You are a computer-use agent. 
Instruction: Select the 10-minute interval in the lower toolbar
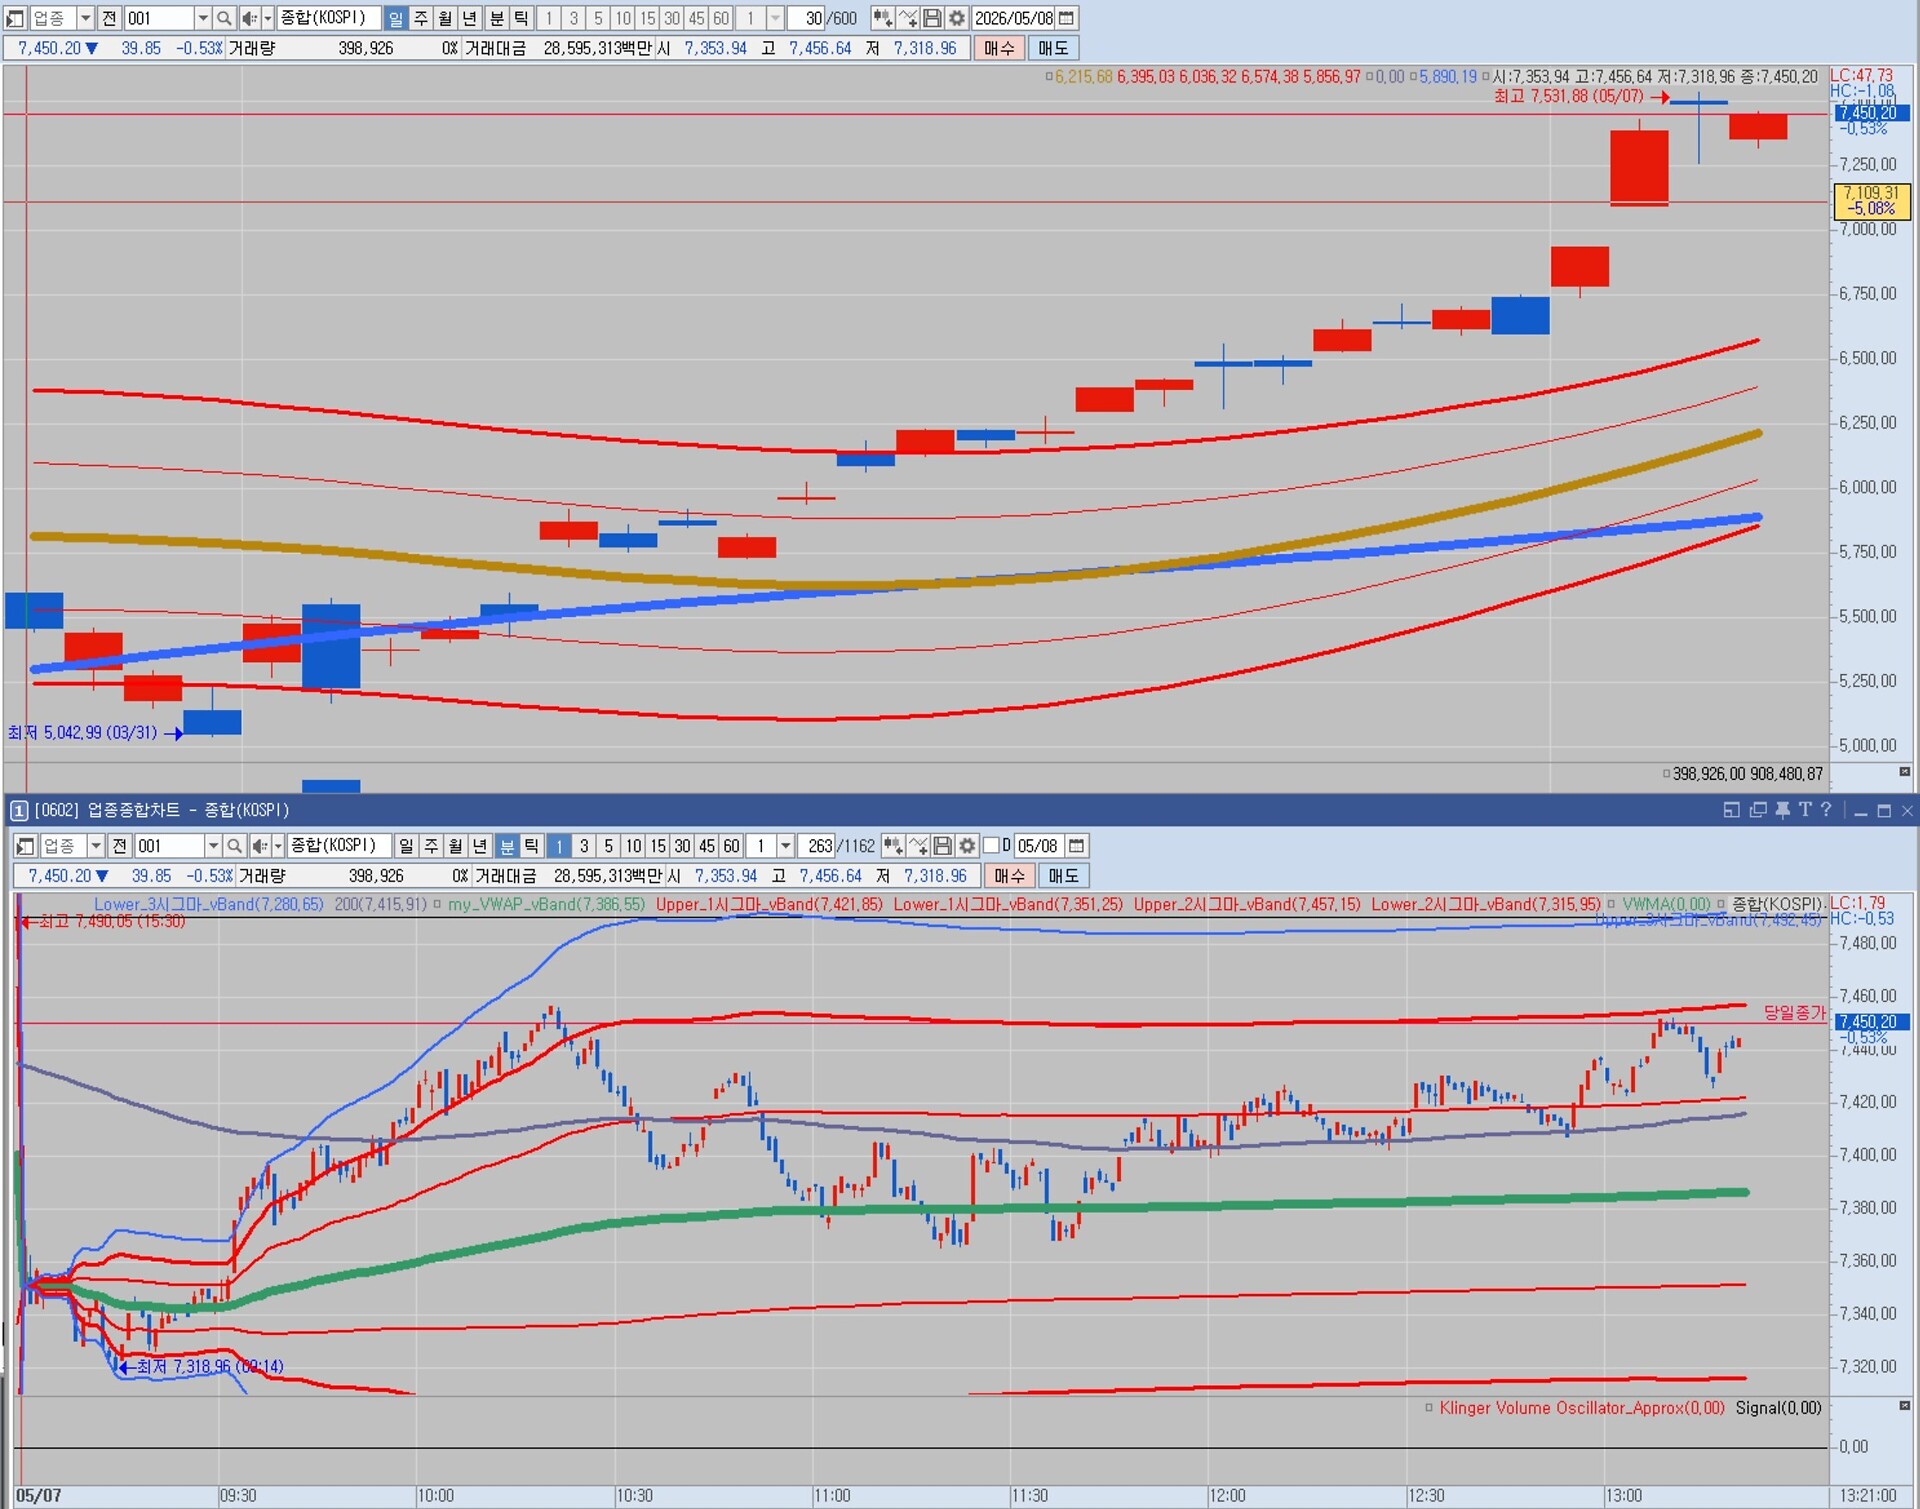(633, 846)
